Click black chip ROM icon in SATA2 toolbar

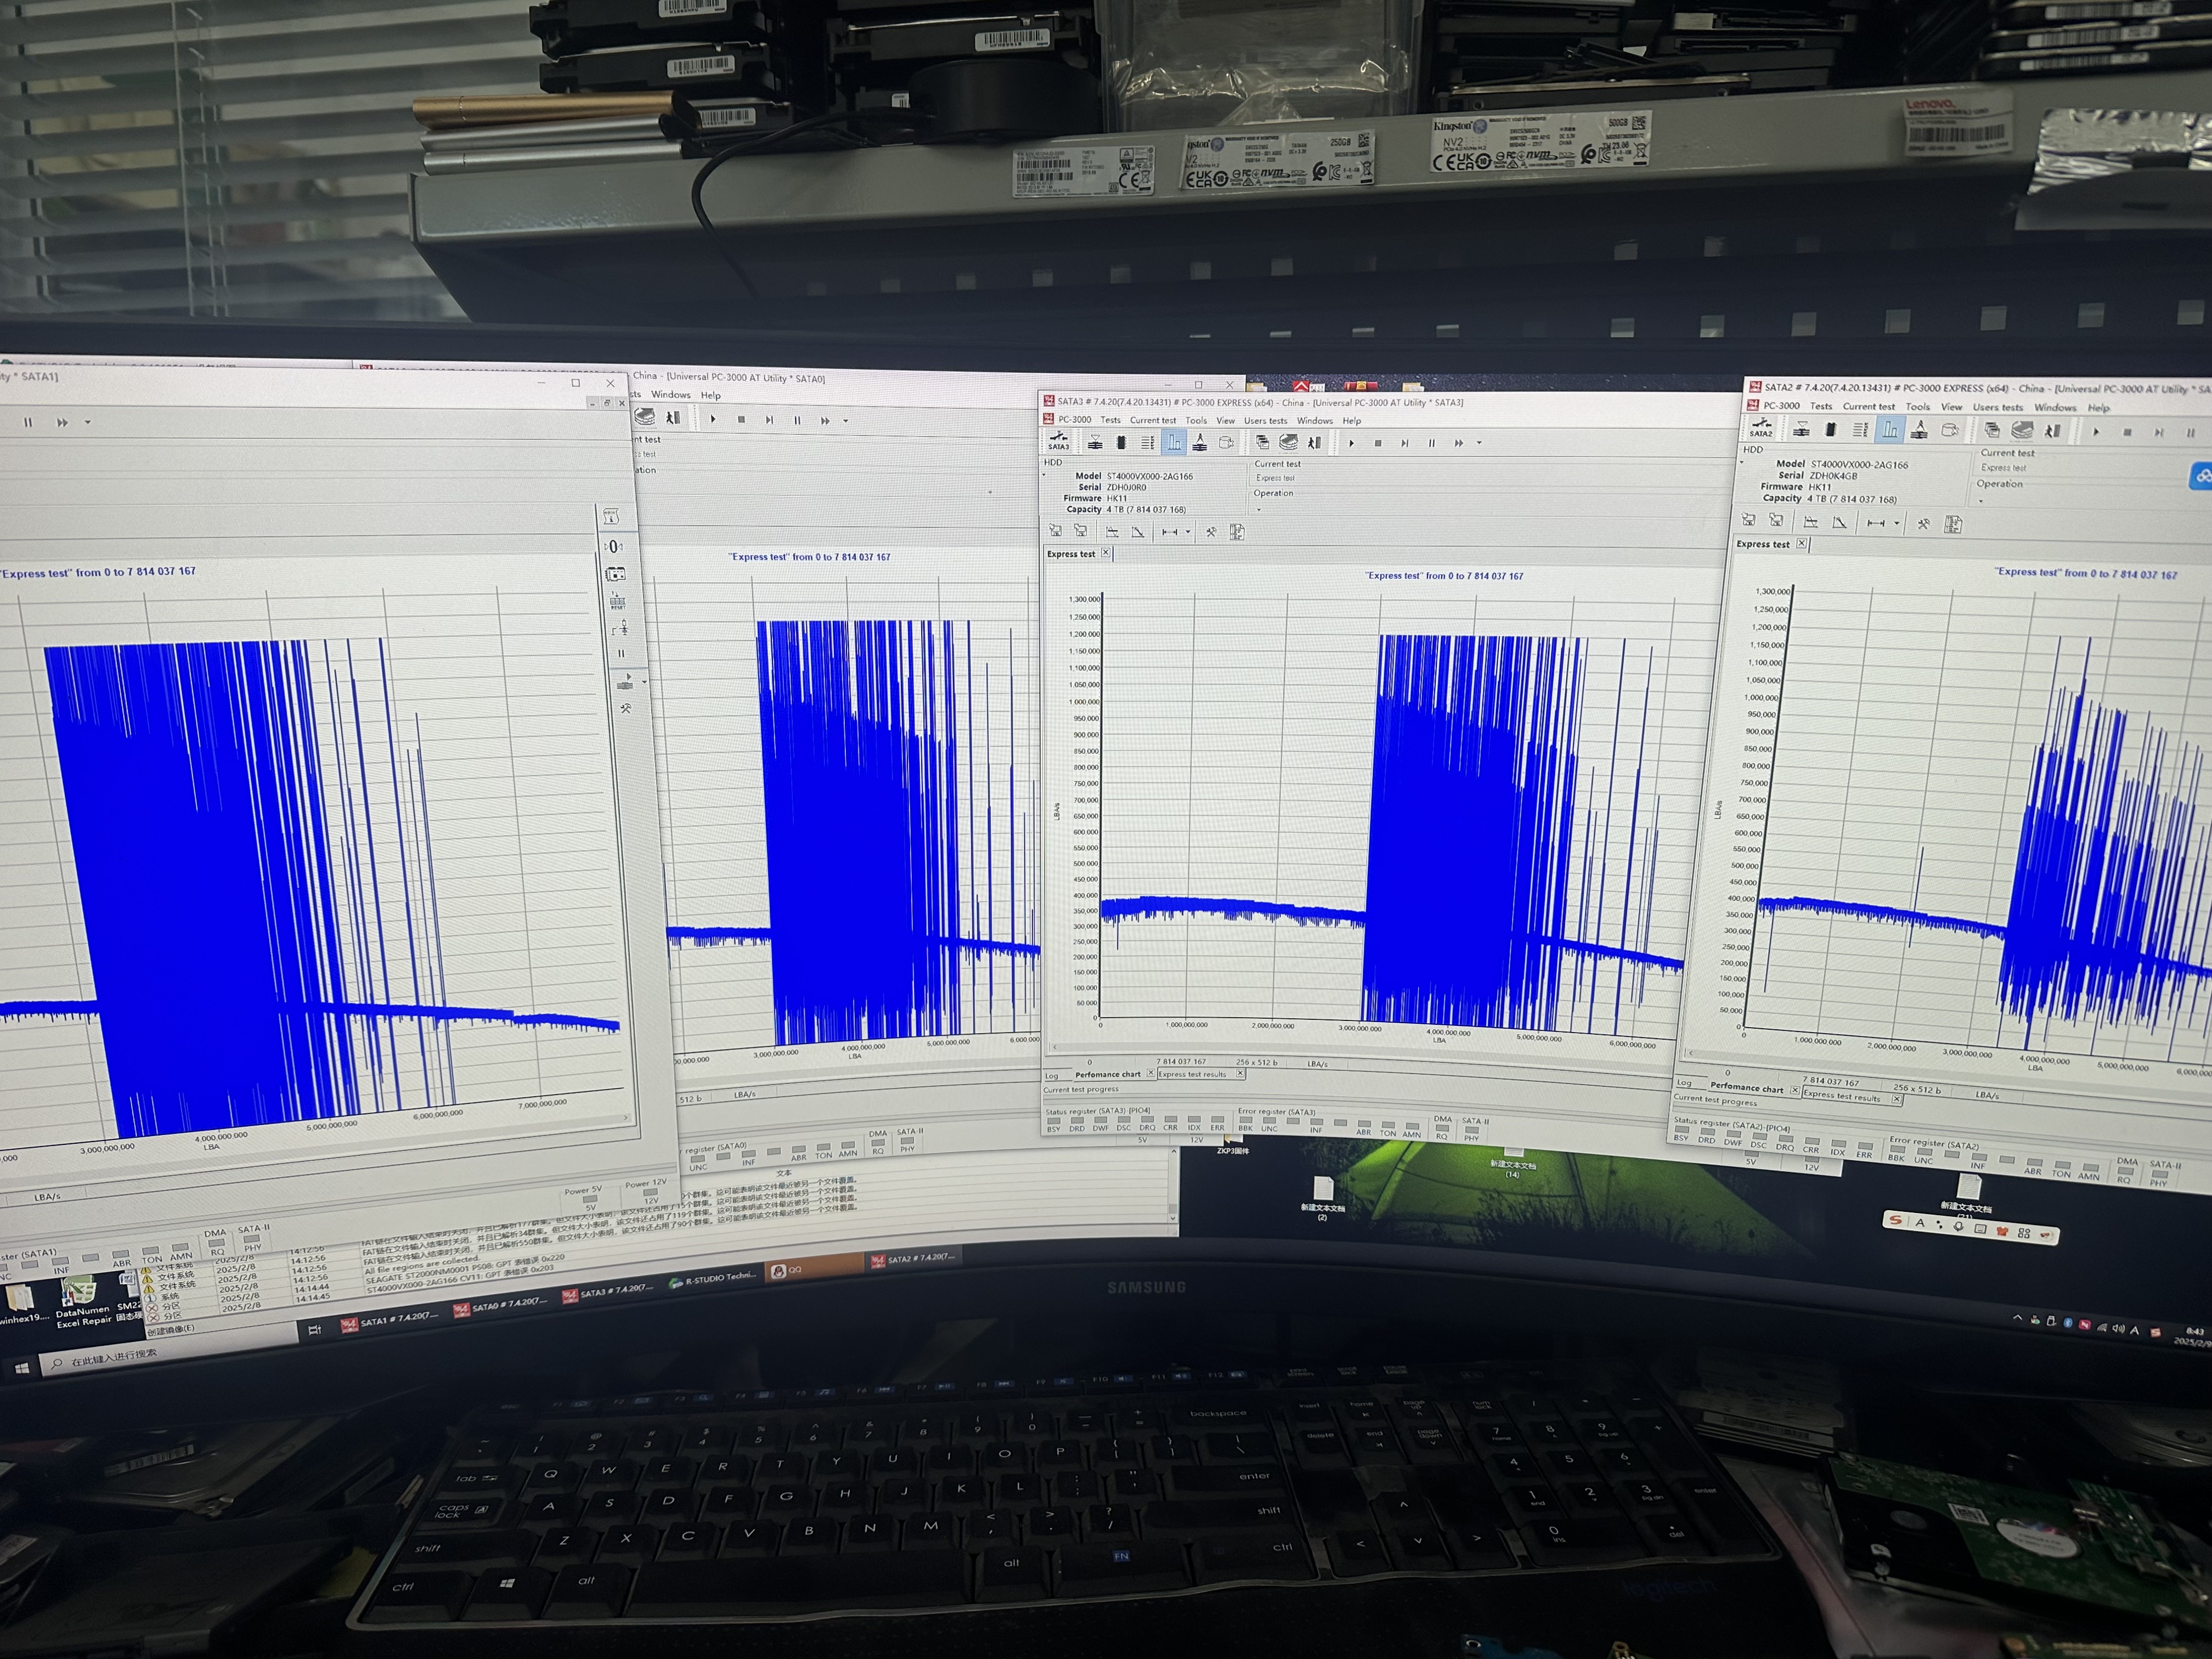pyautogui.click(x=1830, y=430)
